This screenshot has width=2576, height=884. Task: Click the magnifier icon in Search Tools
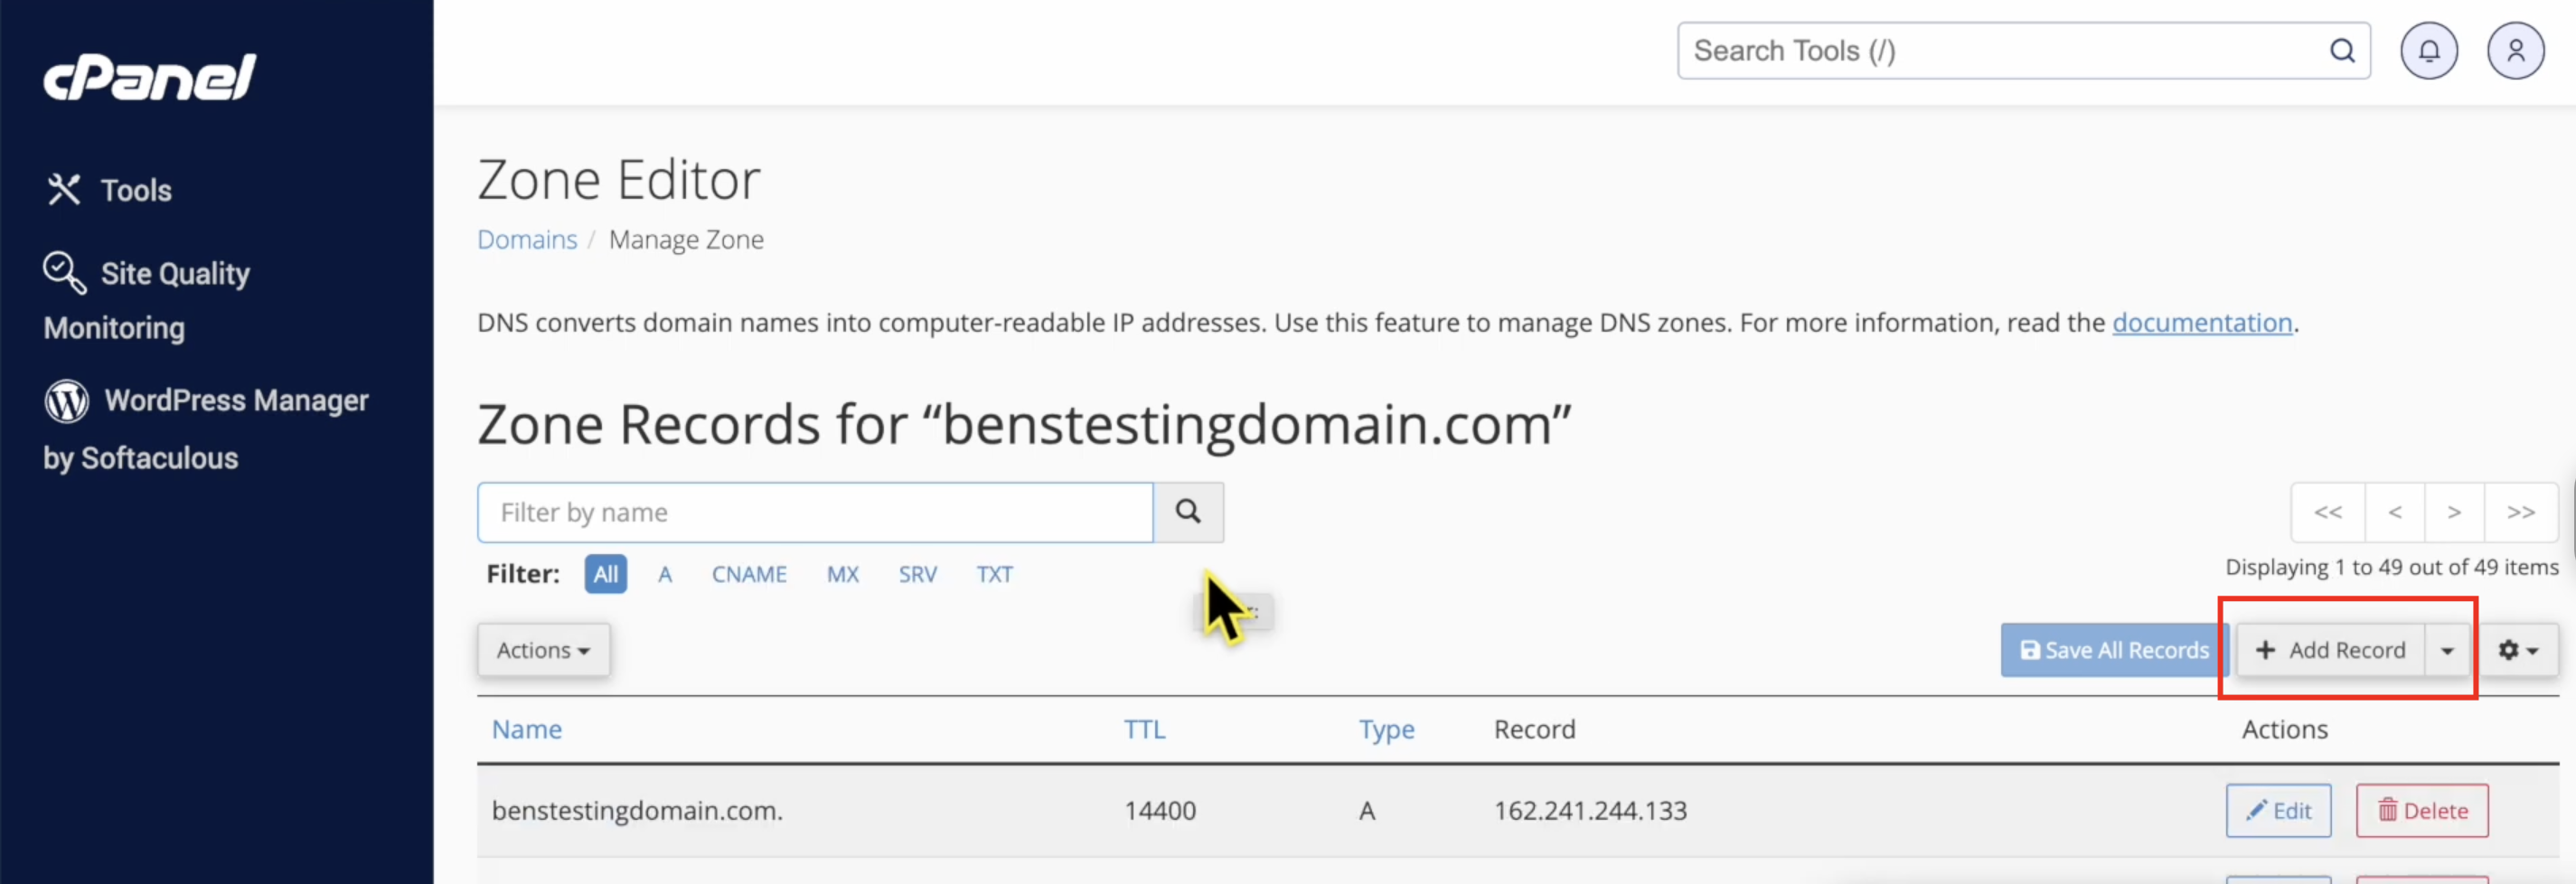(2342, 51)
